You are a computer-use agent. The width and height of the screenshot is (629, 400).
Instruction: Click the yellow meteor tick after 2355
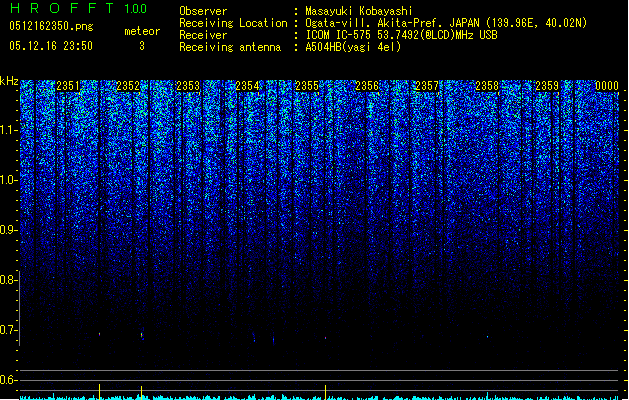[x=325, y=392]
